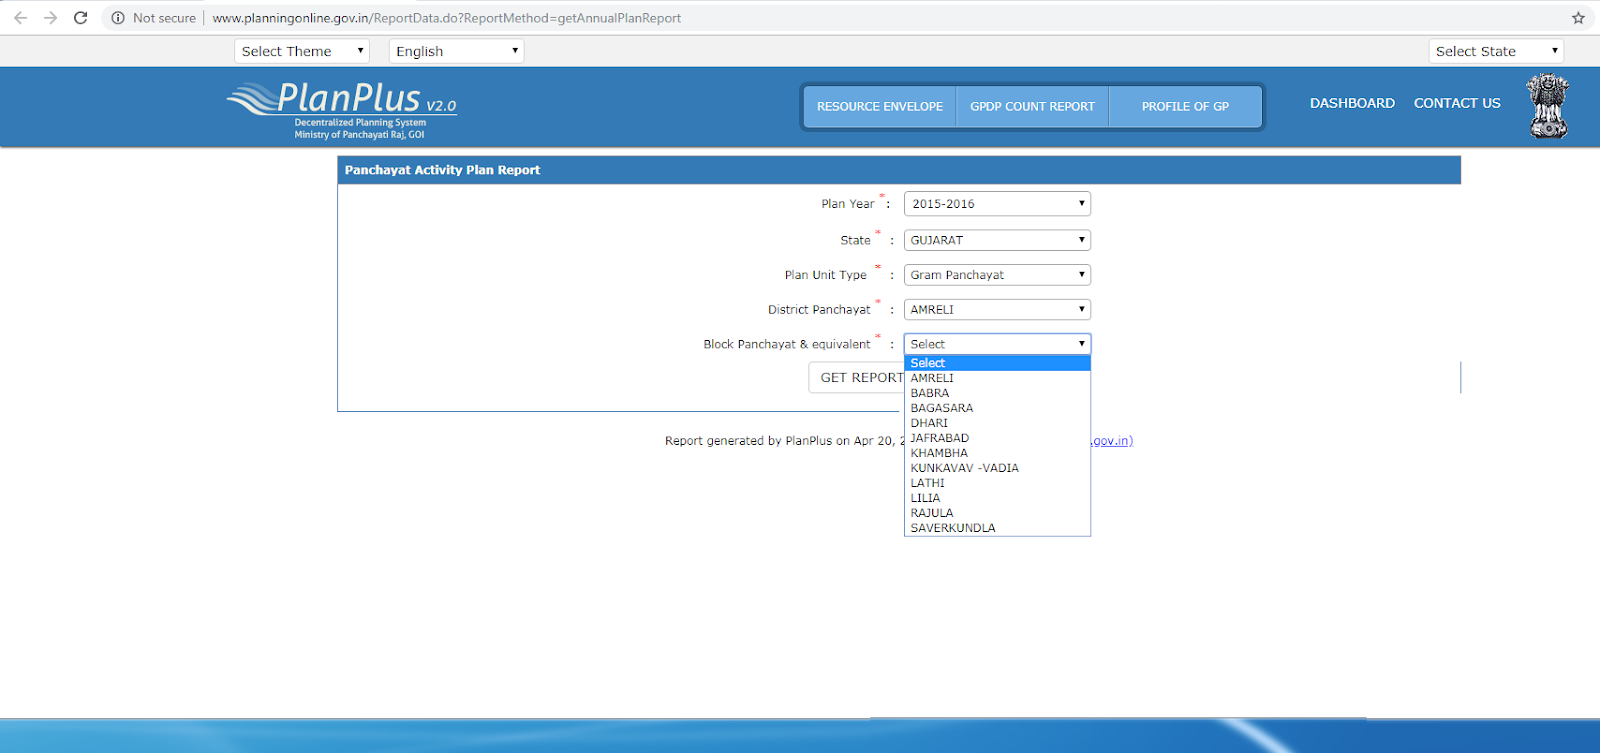Open Plan Unit Type Gram Panchayat dropdown
The image size is (1600, 753).
tap(997, 275)
